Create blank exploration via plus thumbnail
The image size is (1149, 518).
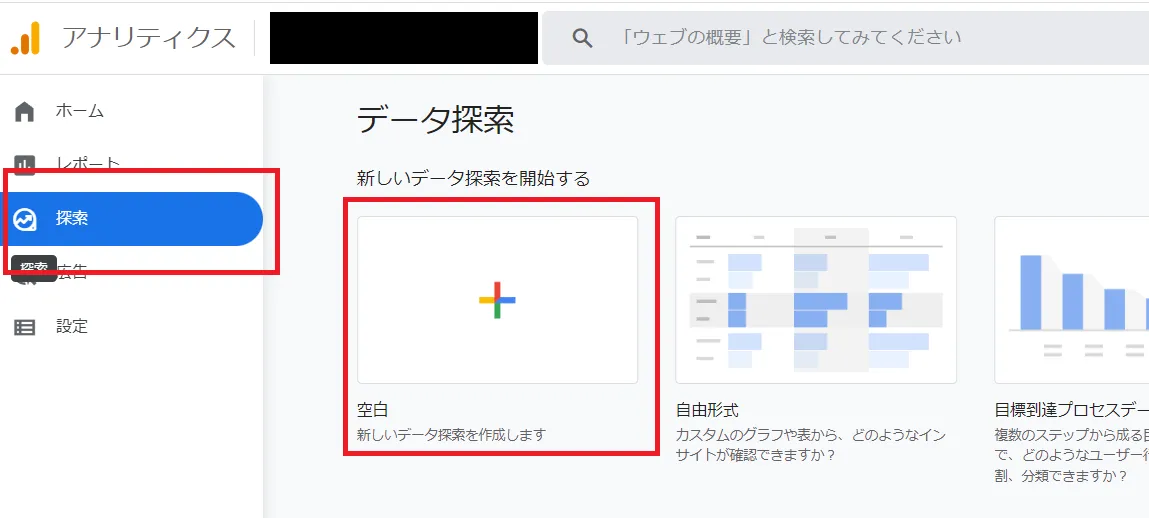(498, 300)
